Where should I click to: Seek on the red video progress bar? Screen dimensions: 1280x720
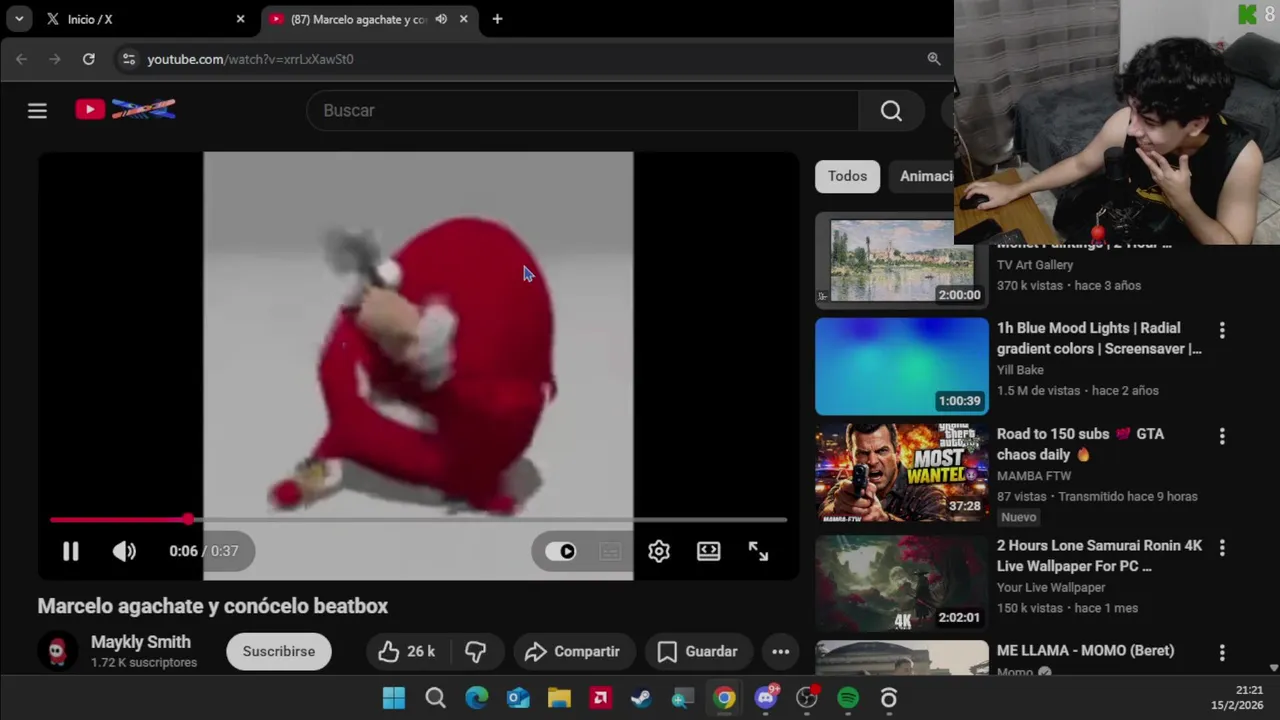(418, 520)
